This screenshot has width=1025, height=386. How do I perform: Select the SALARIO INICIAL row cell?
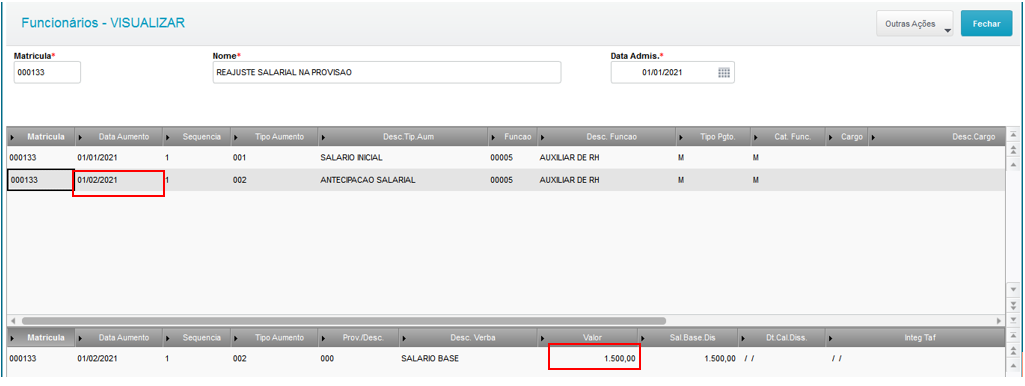pyautogui.click(x=351, y=158)
